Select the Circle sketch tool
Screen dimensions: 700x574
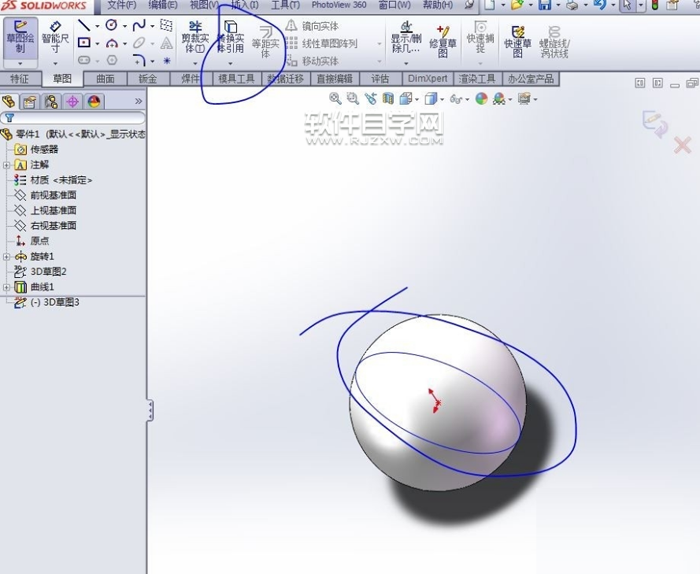[x=112, y=25]
